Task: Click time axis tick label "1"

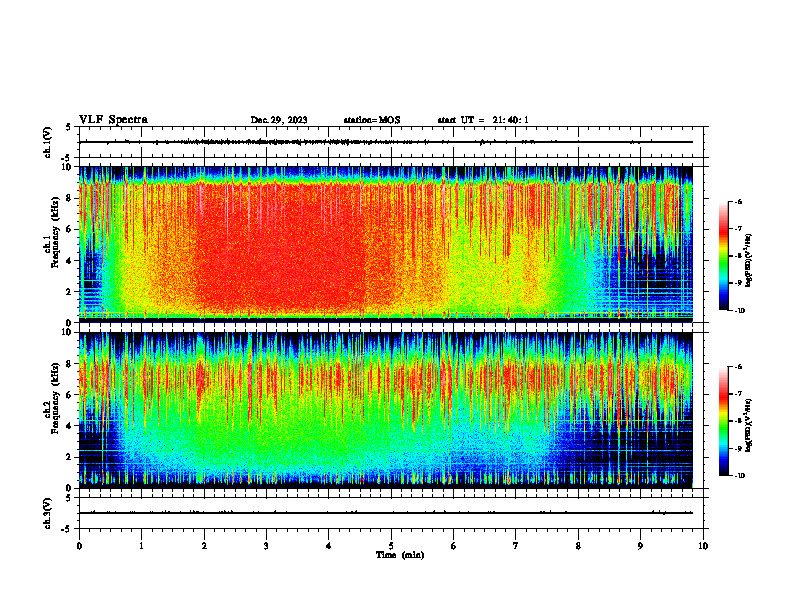Action: (x=141, y=546)
